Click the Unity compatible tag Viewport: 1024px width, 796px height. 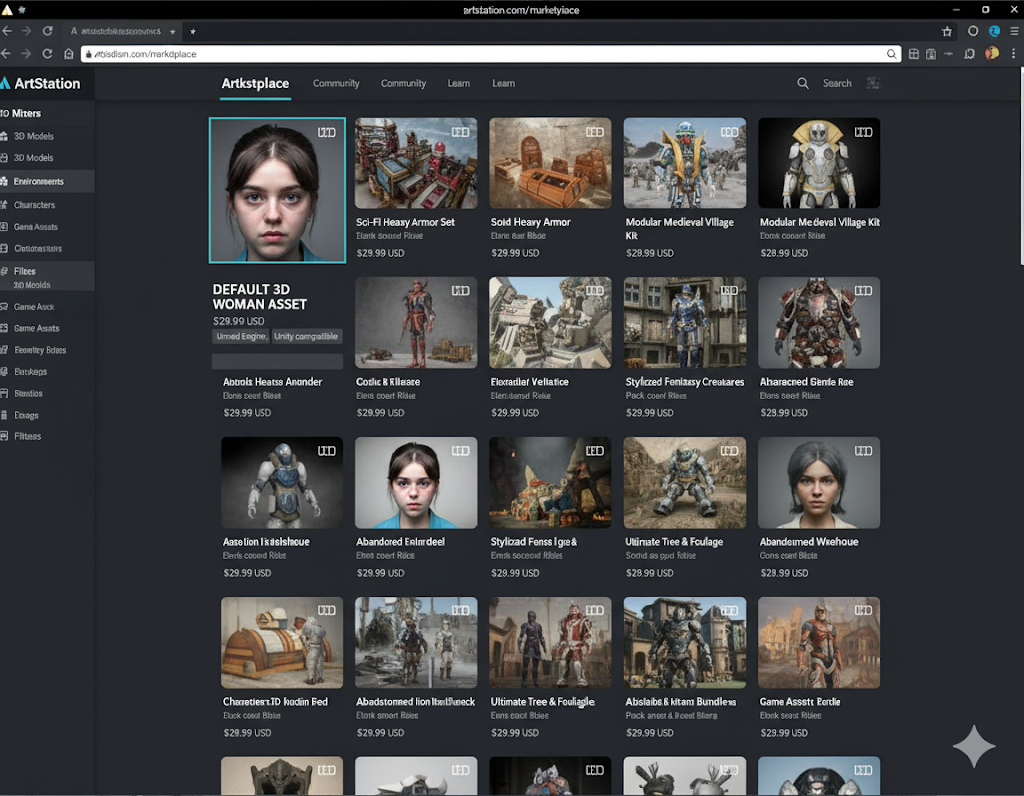[x=307, y=337]
